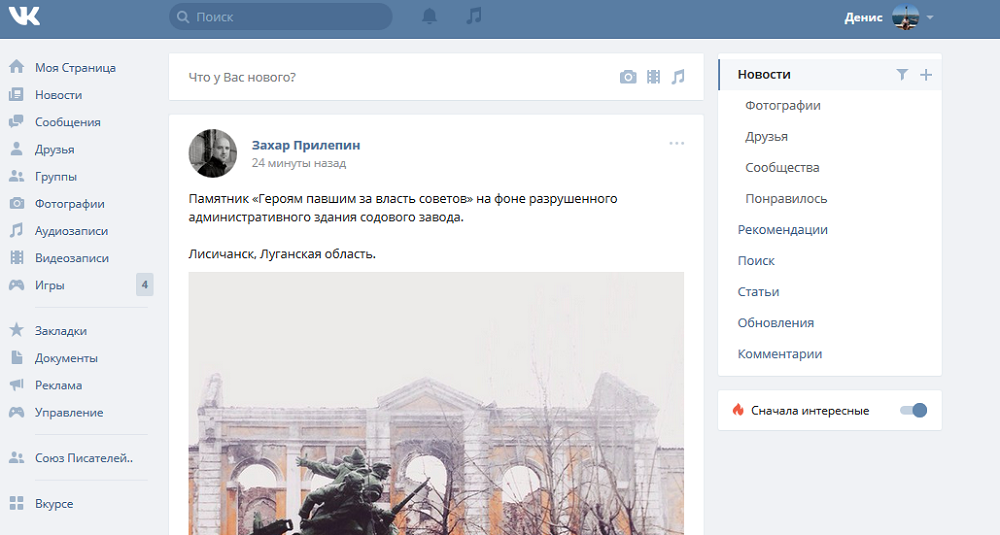The image size is (1000, 535).
Task: Open the music player note icon
Action: [x=474, y=16]
